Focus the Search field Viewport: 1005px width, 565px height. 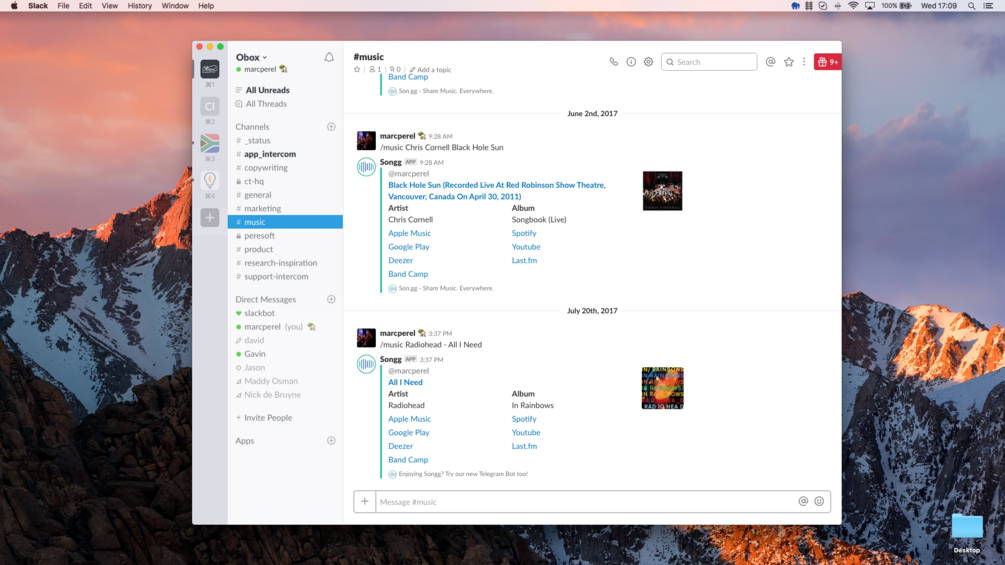pyautogui.click(x=709, y=62)
